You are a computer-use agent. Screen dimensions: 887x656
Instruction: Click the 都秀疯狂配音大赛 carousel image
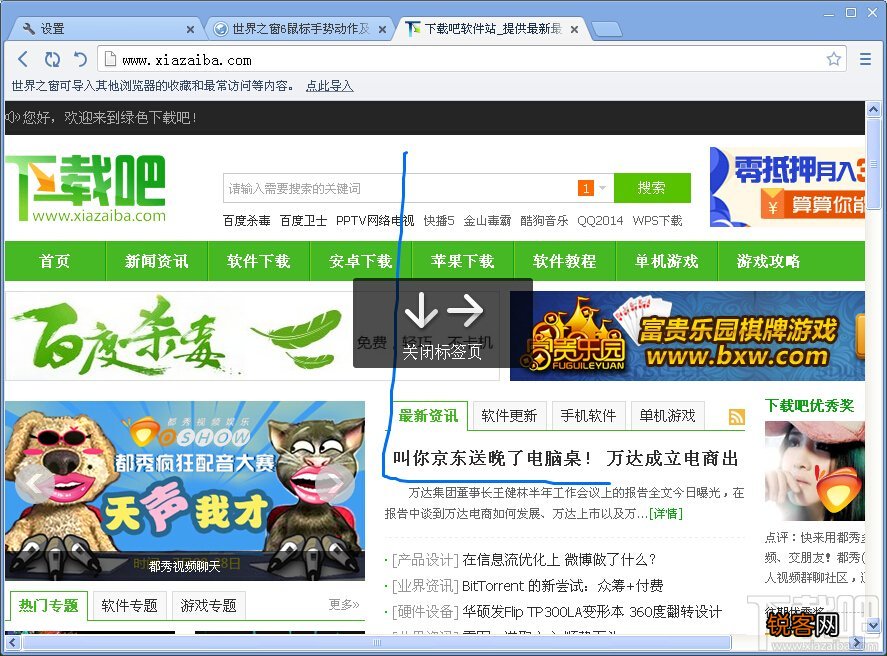click(x=185, y=491)
